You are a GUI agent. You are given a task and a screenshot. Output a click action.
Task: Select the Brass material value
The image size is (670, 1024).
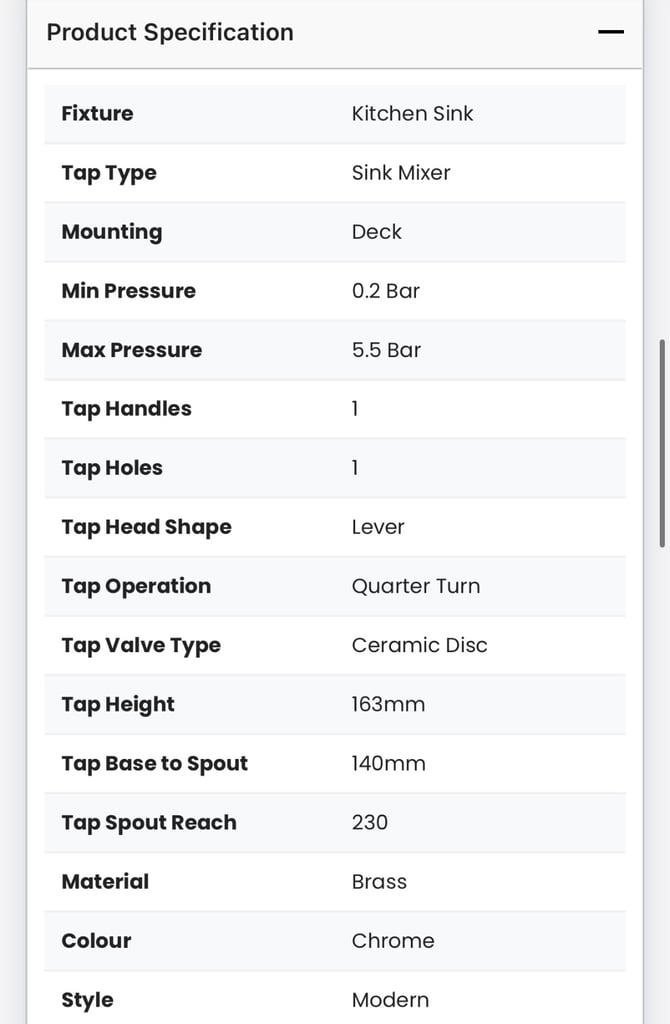(379, 882)
